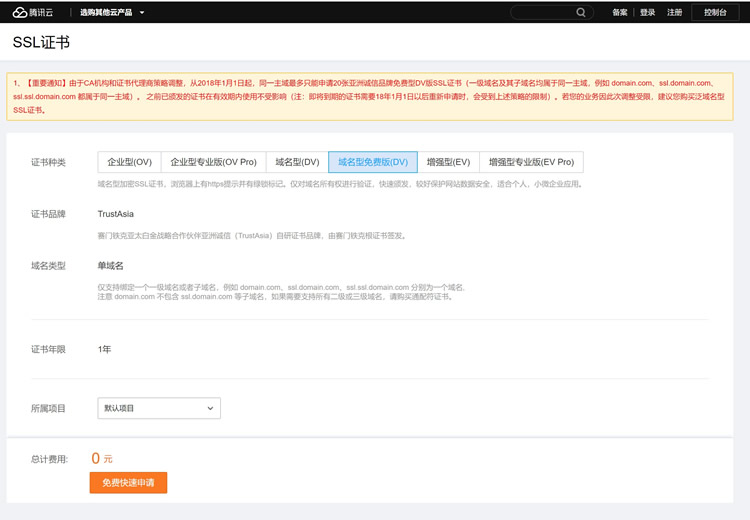750x520 pixels.
Task: Open the 控制台 console button
Action: [716, 13]
